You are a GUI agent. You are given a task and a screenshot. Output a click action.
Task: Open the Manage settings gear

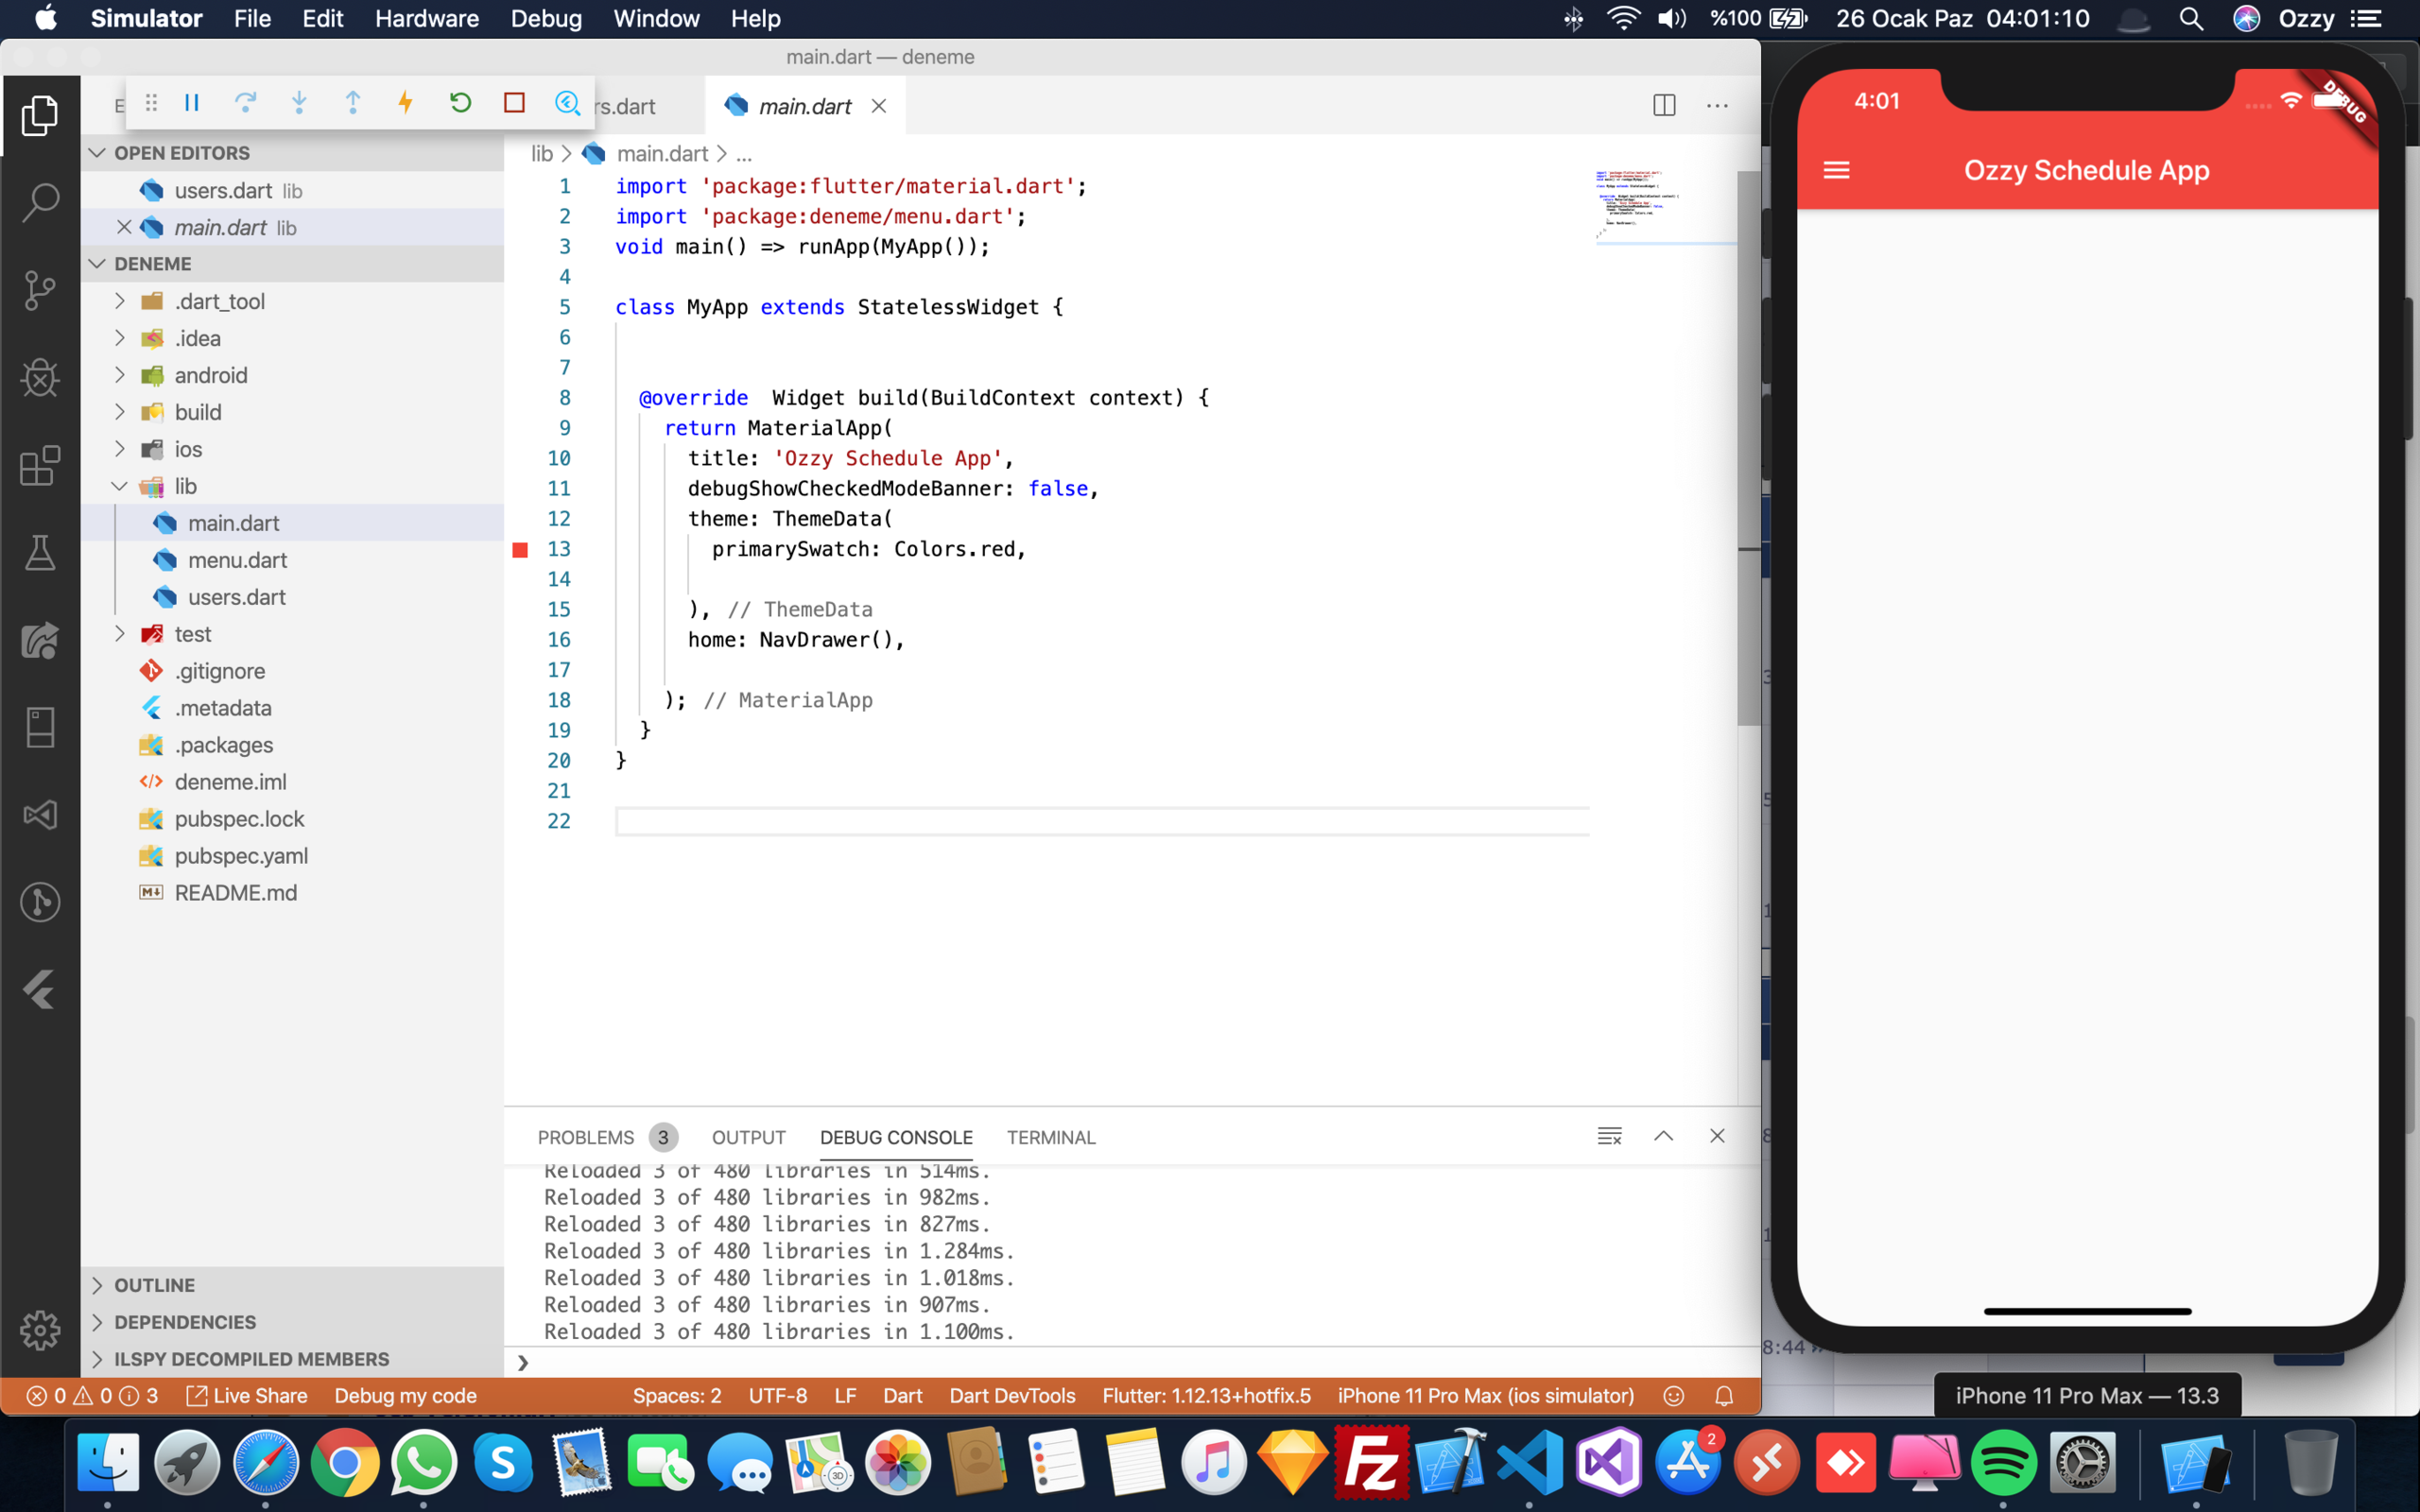coord(40,1330)
